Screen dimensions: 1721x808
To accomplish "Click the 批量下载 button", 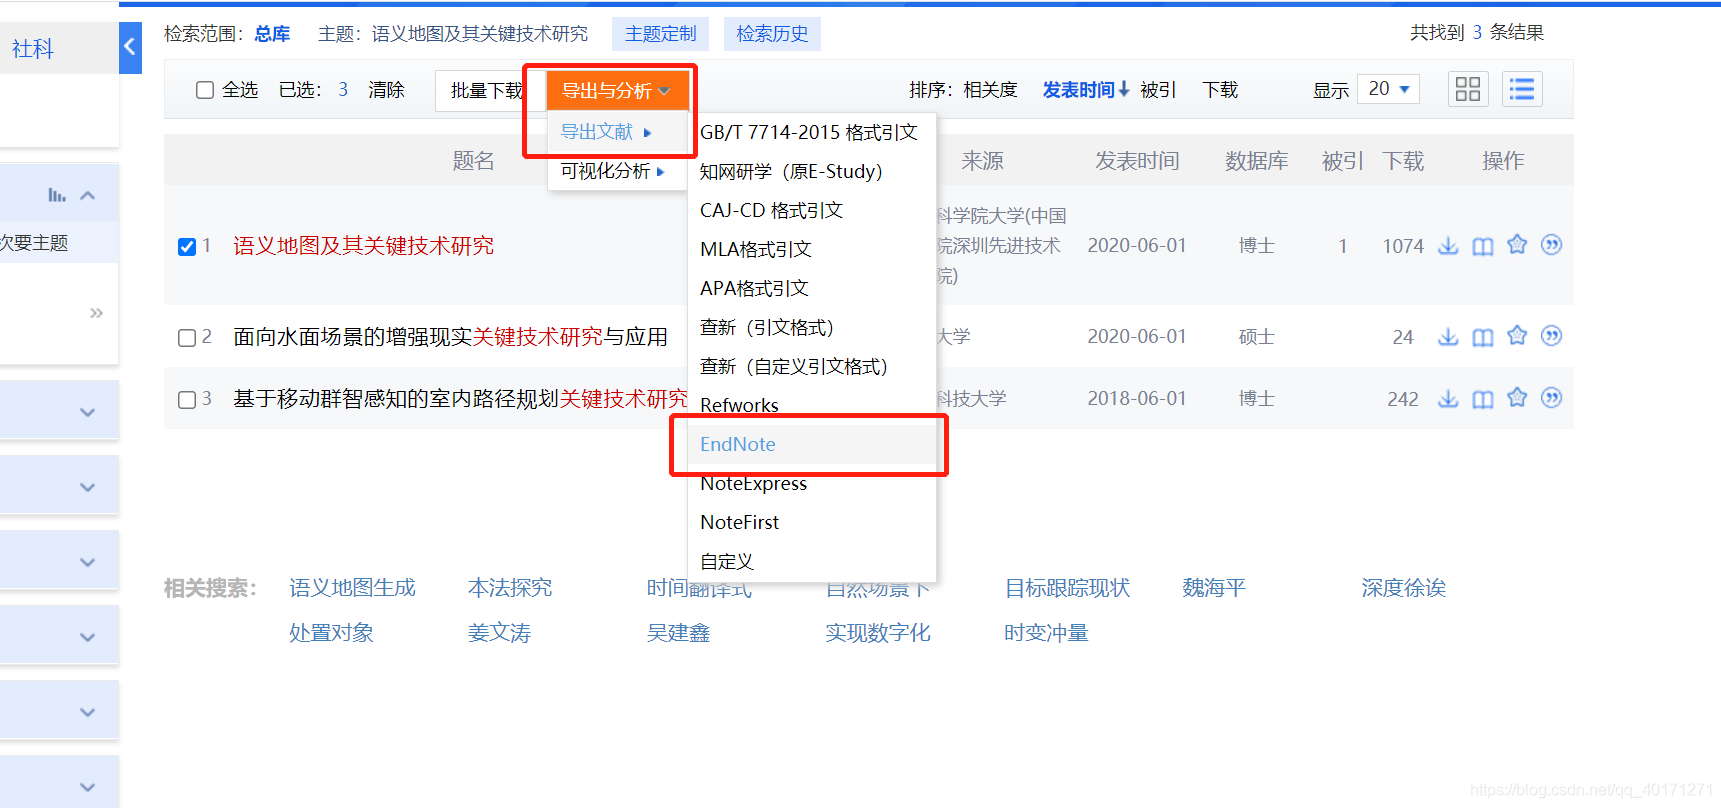I will 487,90.
